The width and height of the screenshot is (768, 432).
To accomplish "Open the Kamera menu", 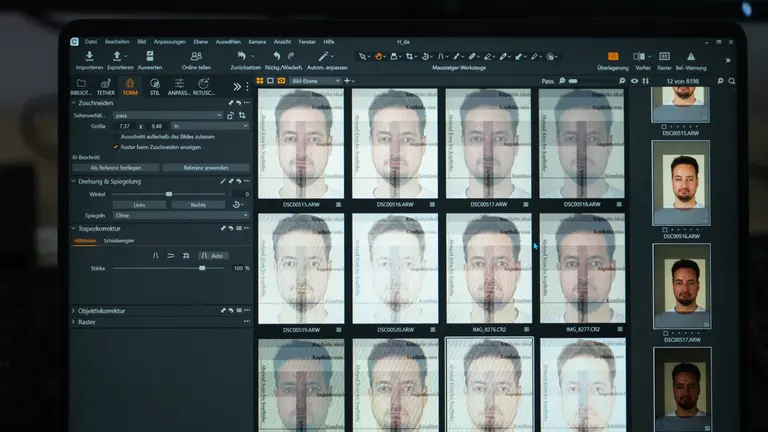I will (257, 42).
